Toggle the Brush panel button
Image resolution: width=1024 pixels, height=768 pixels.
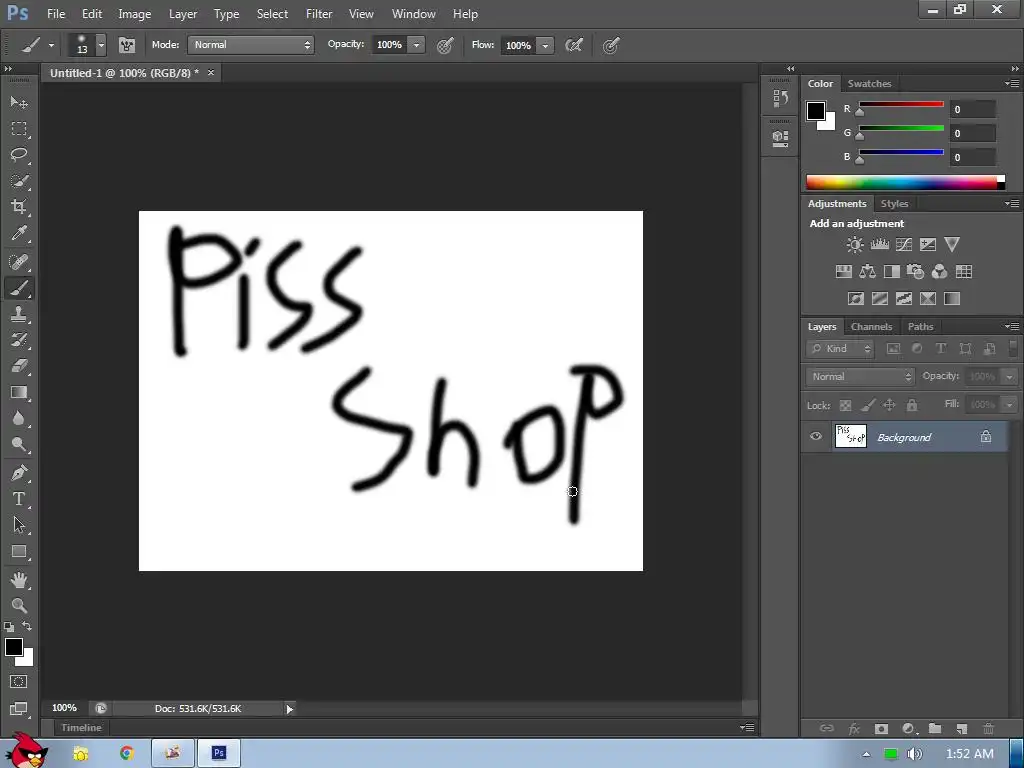(x=127, y=45)
